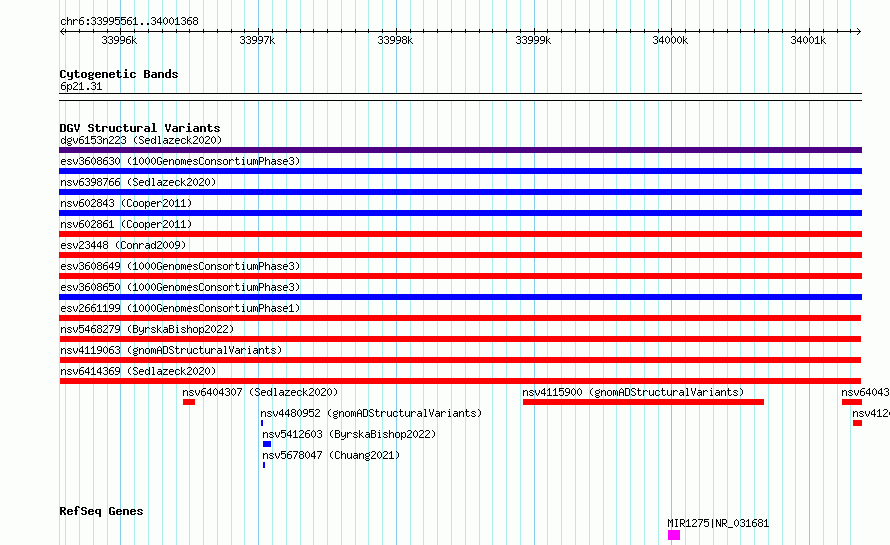Click the small red nsv6404307 variant block
Image resolution: width=890 pixels, height=545 pixels.
(x=189, y=402)
